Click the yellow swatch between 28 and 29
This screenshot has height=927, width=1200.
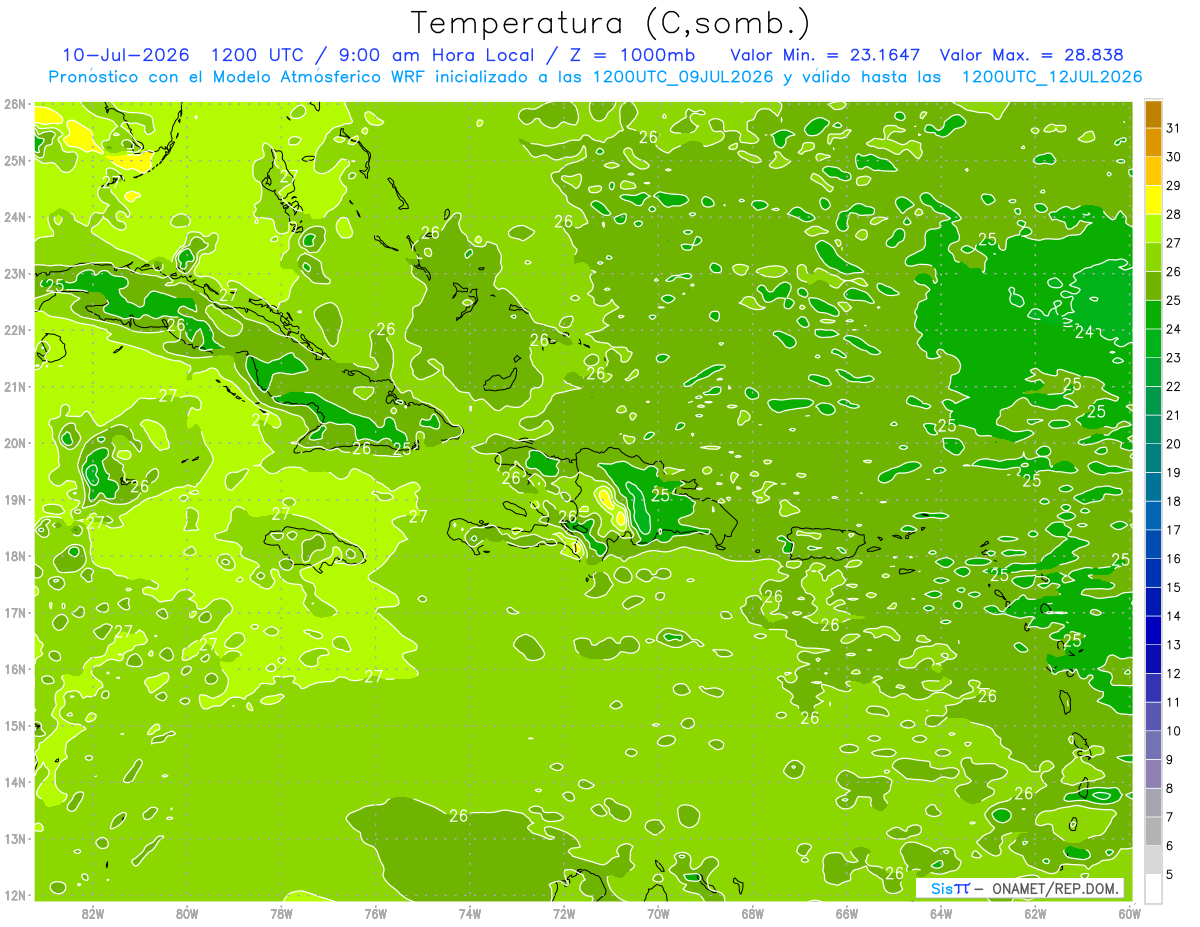pos(1153,200)
